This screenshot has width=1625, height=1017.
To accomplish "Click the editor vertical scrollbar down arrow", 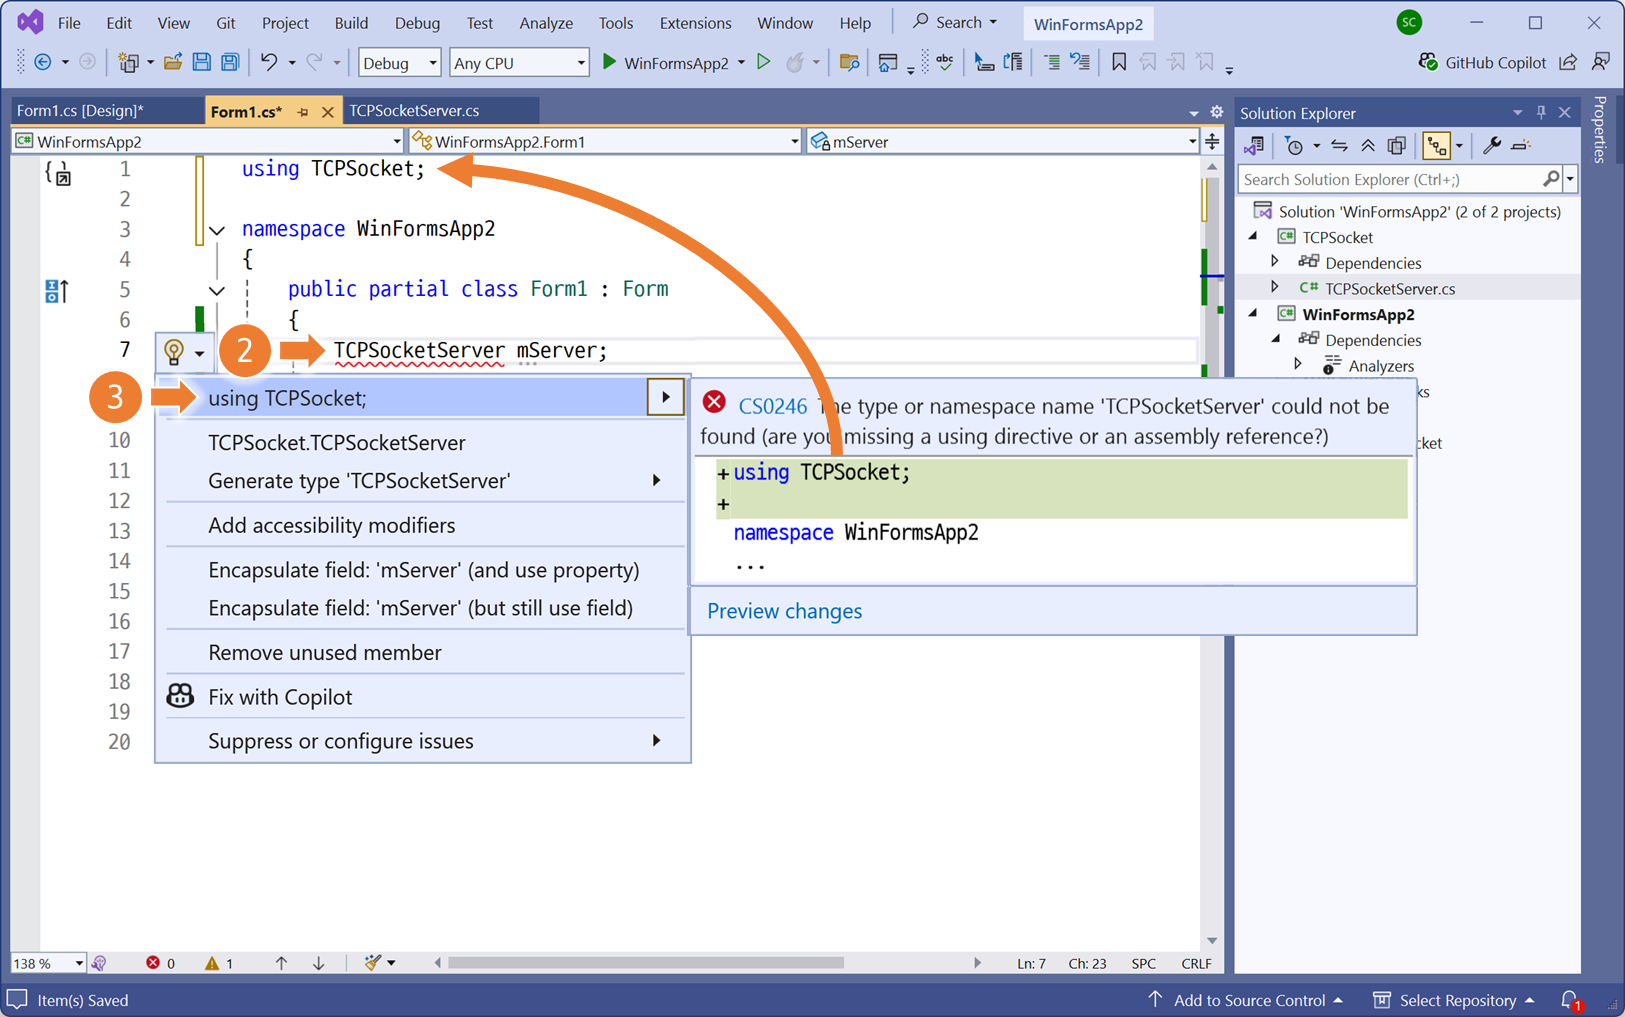I will [1212, 941].
